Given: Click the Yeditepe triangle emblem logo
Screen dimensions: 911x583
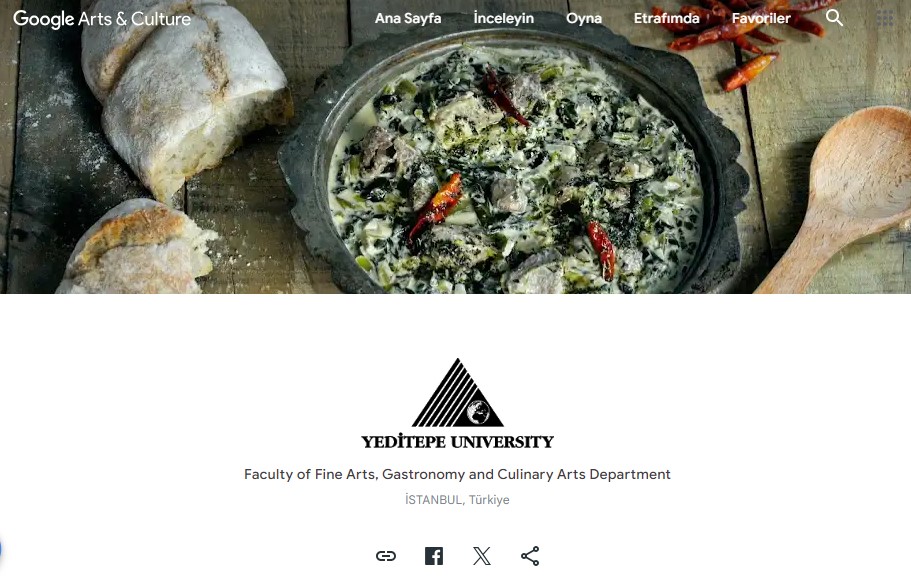Looking at the screenshot, I should pyautogui.click(x=458, y=393).
